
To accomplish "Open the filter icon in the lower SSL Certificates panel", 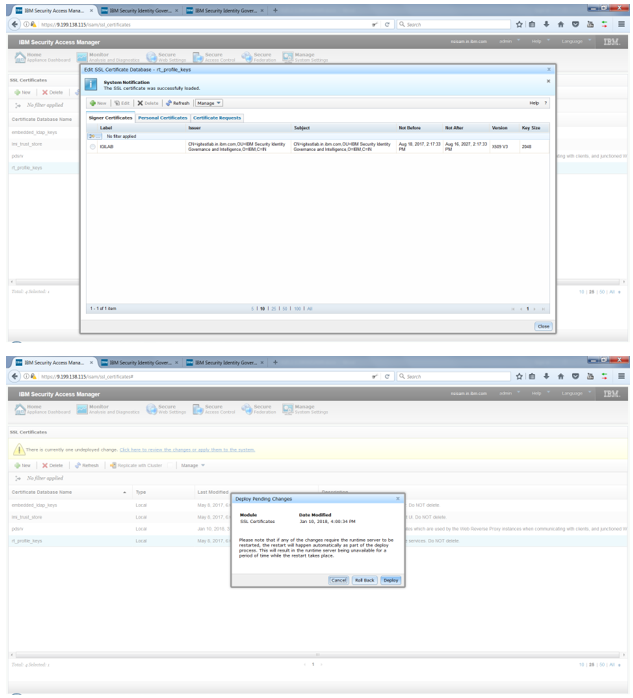I will 18,478.
